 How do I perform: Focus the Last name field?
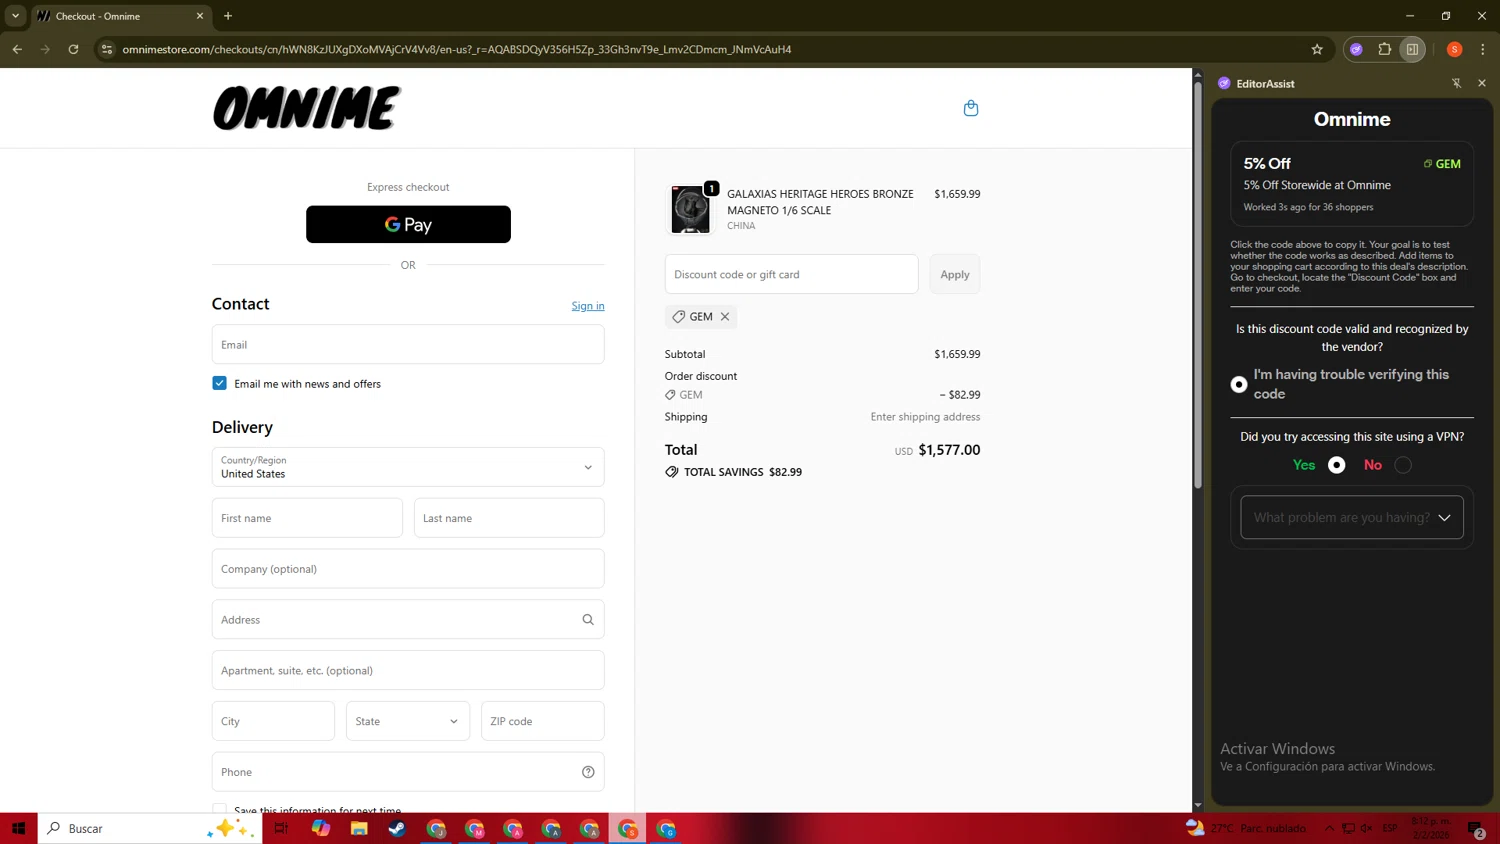tap(509, 518)
